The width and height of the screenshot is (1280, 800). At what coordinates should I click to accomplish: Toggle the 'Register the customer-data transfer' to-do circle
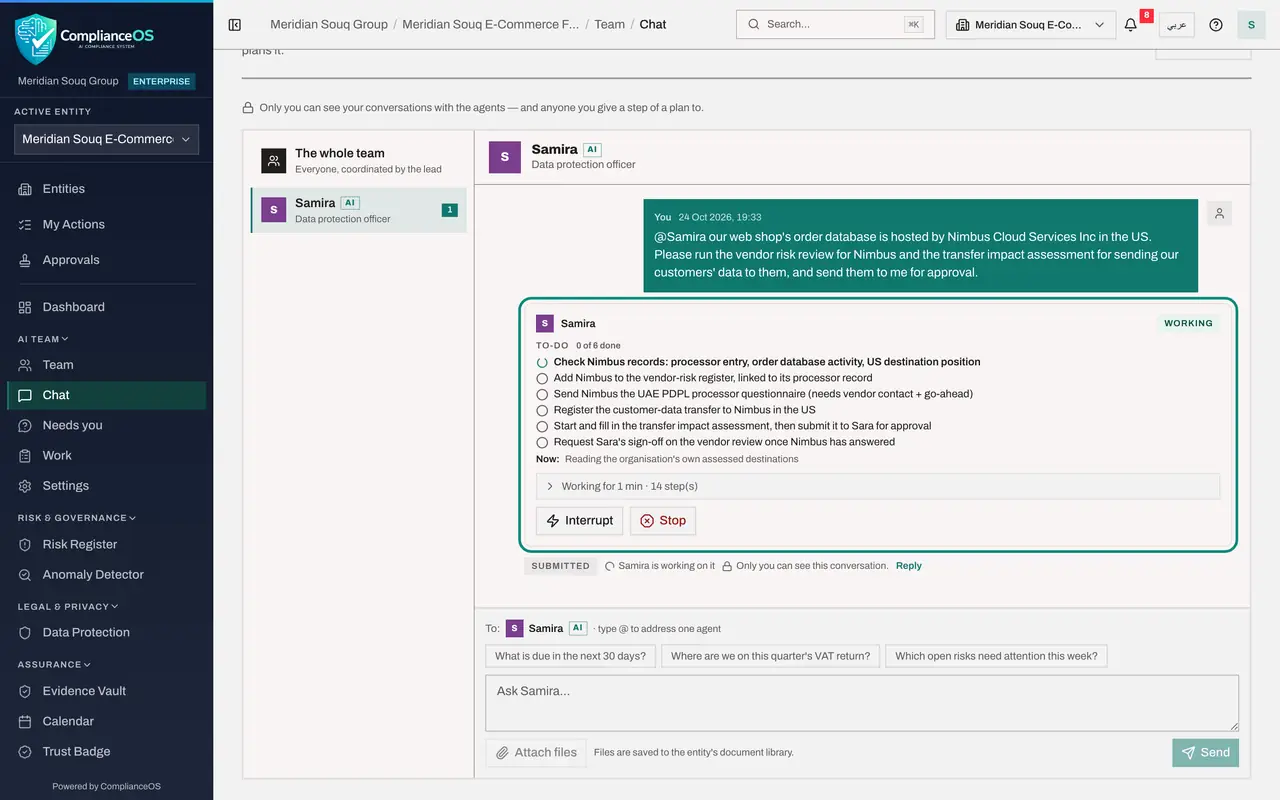click(x=542, y=411)
